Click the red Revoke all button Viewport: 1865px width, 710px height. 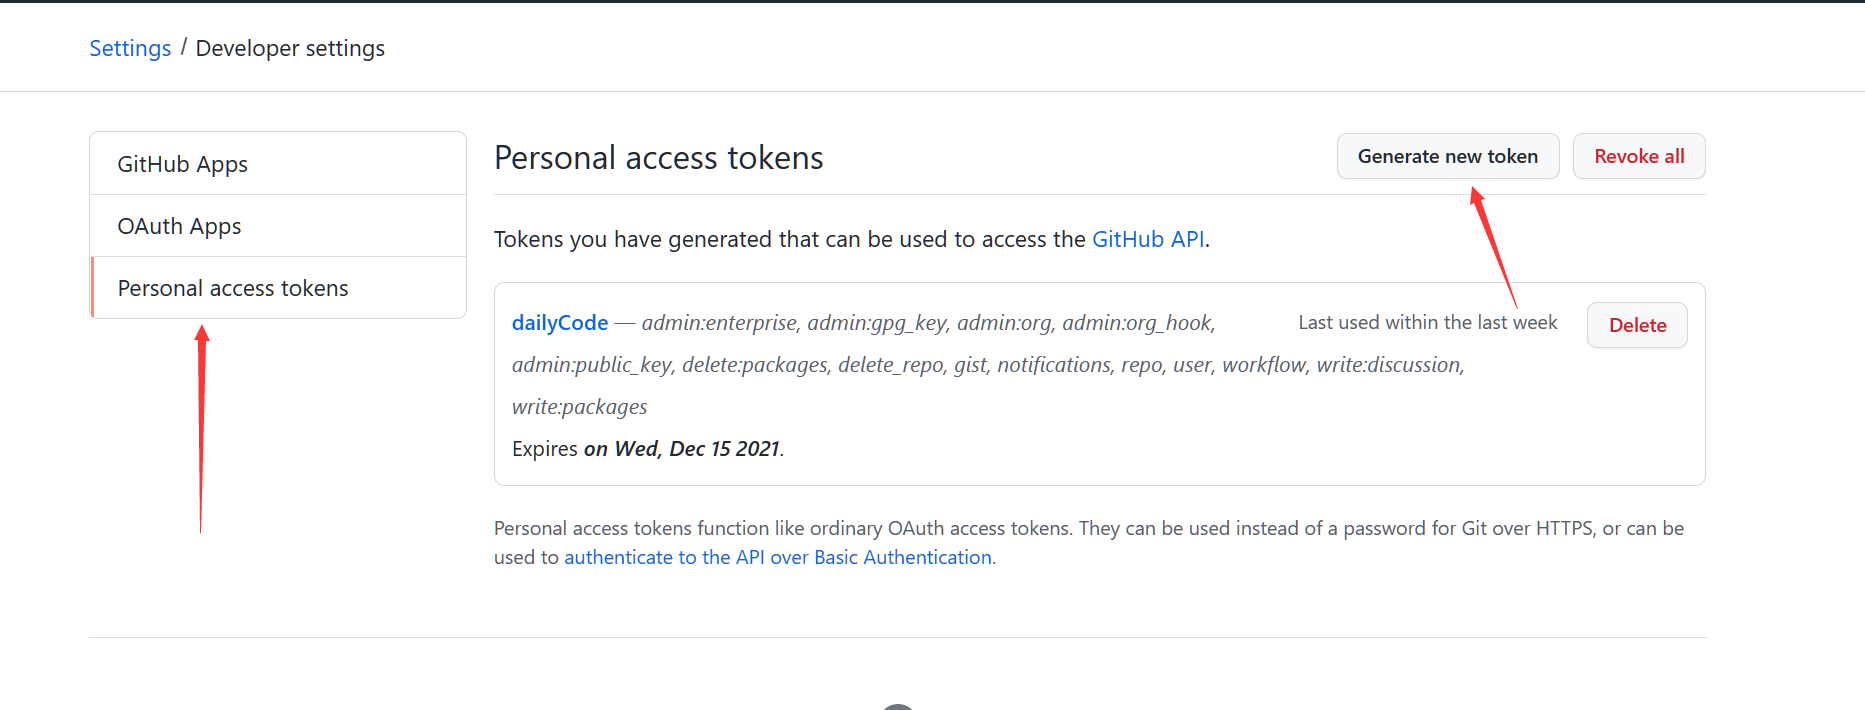pyautogui.click(x=1638, y=156)
